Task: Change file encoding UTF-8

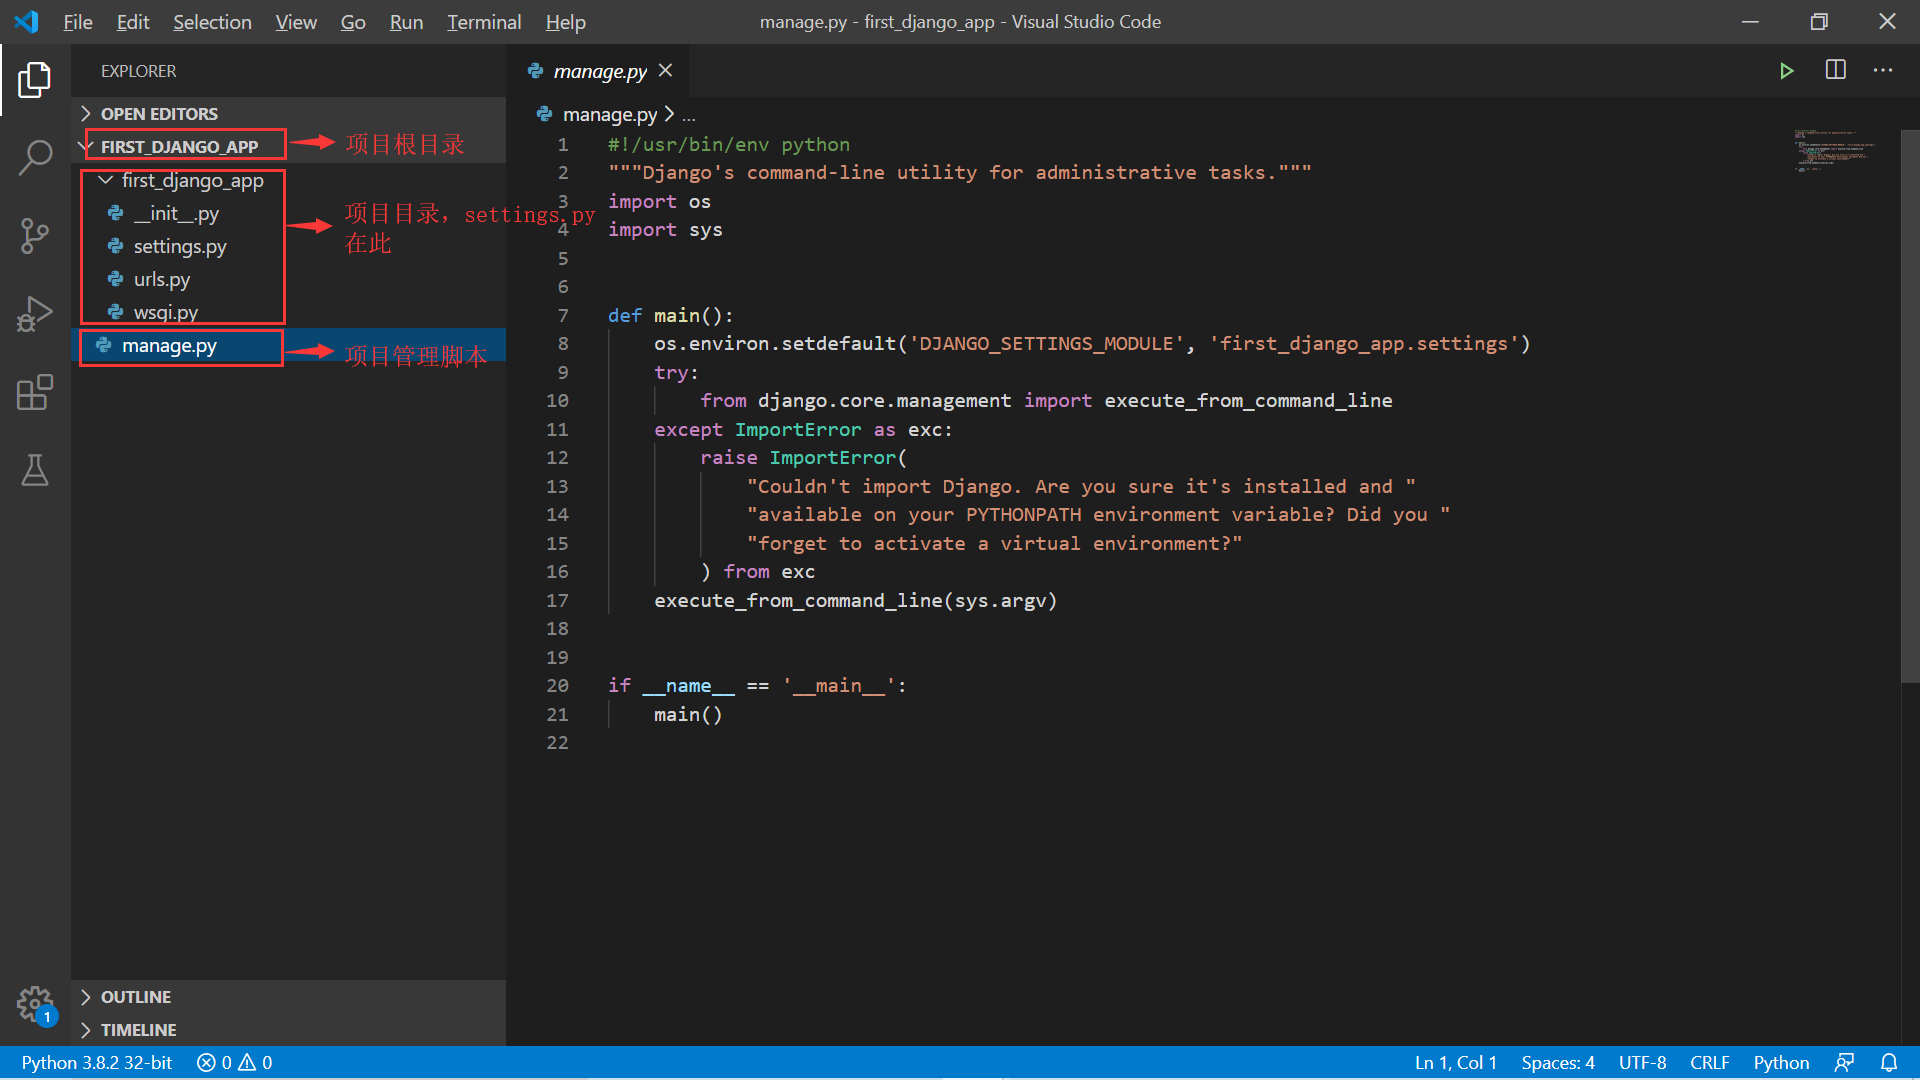Action: coord(1642,1062)
